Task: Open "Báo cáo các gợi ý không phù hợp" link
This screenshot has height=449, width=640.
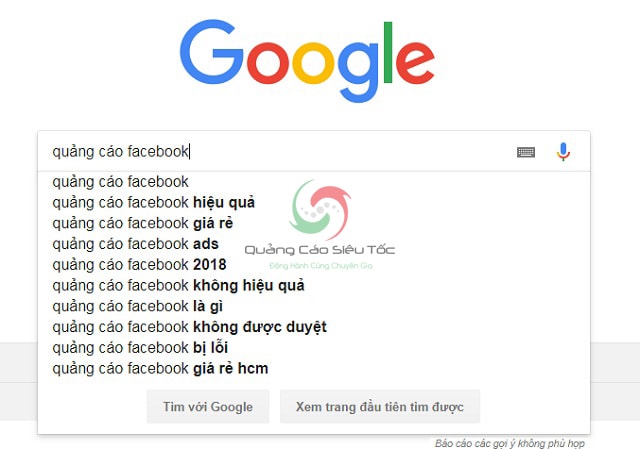Action: point(509,442)
